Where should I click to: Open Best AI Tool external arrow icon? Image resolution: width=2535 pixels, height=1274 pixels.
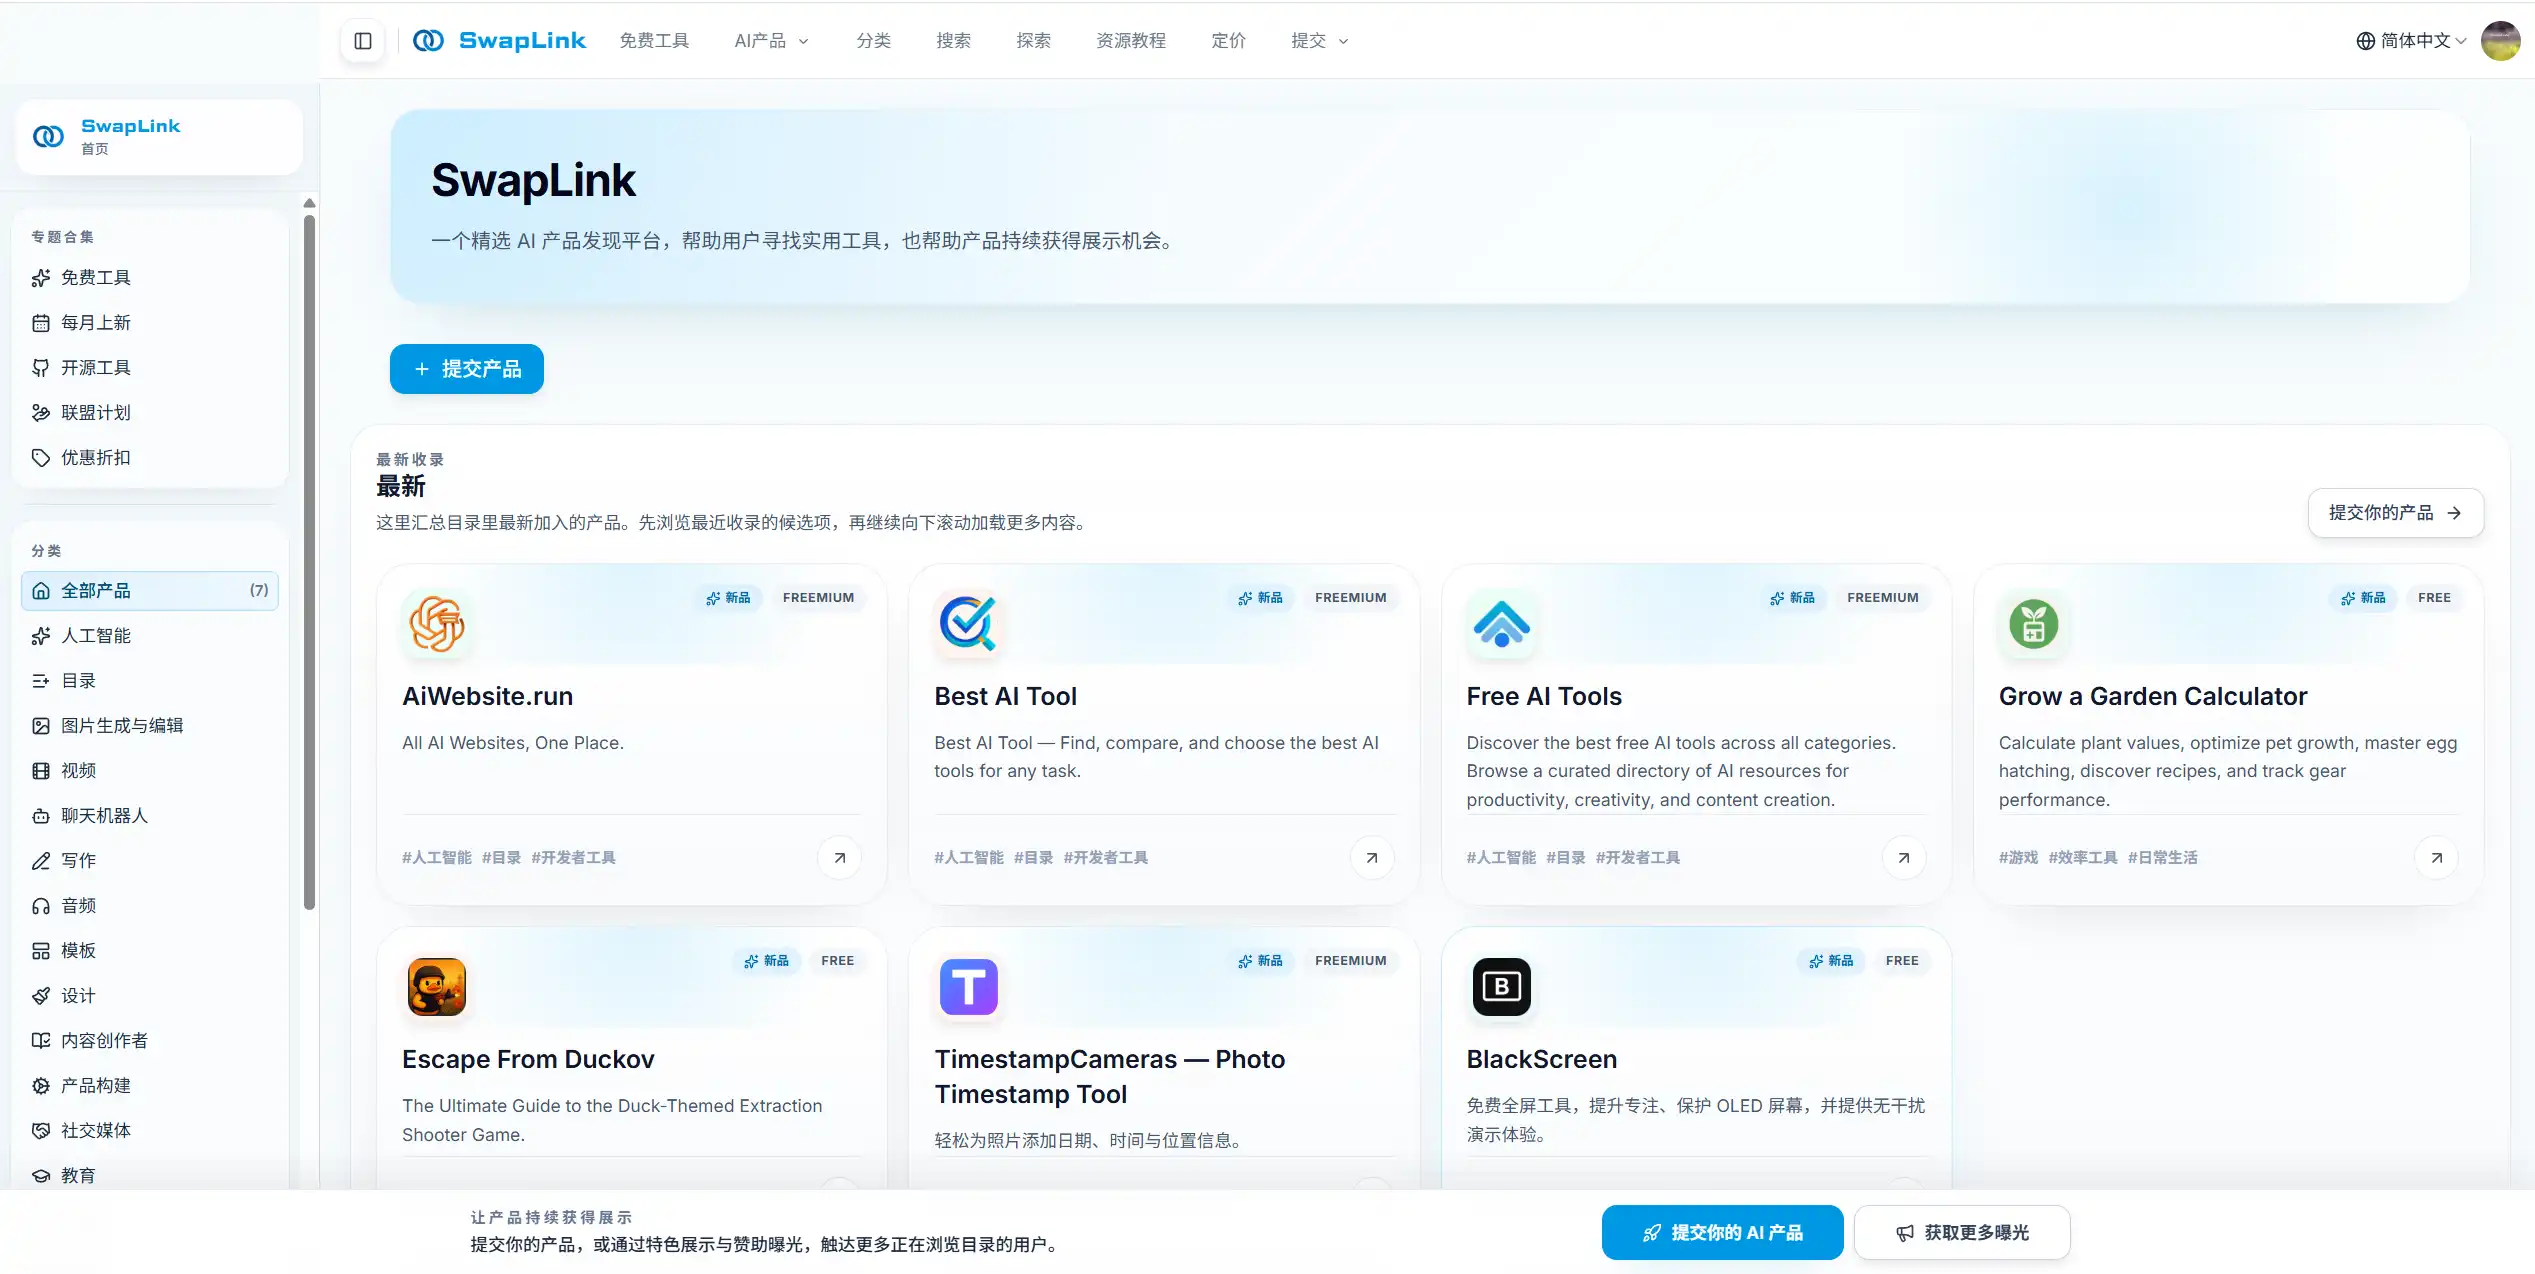click(1372, 858)
